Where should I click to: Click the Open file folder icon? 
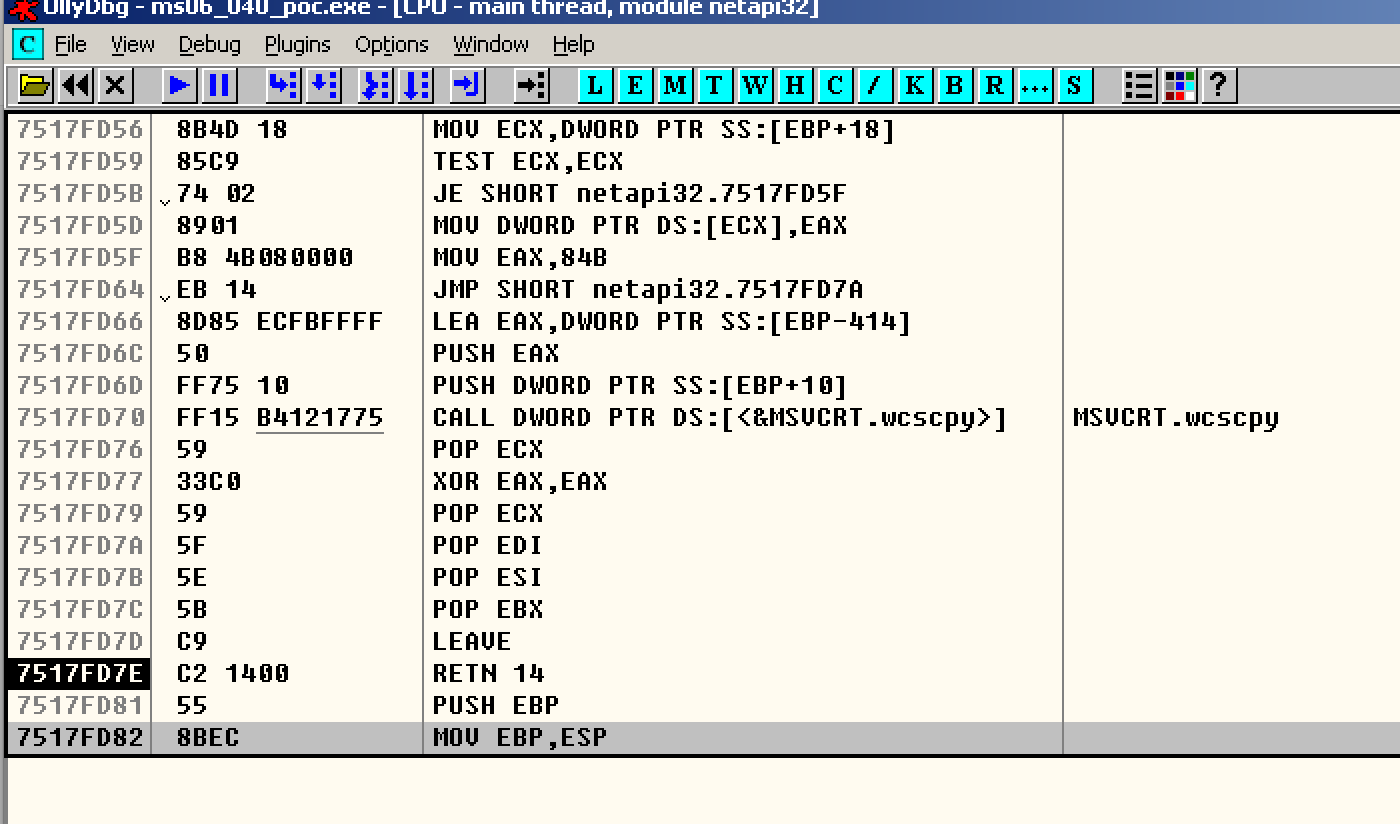pyautogui.click(x=35, y=85)
